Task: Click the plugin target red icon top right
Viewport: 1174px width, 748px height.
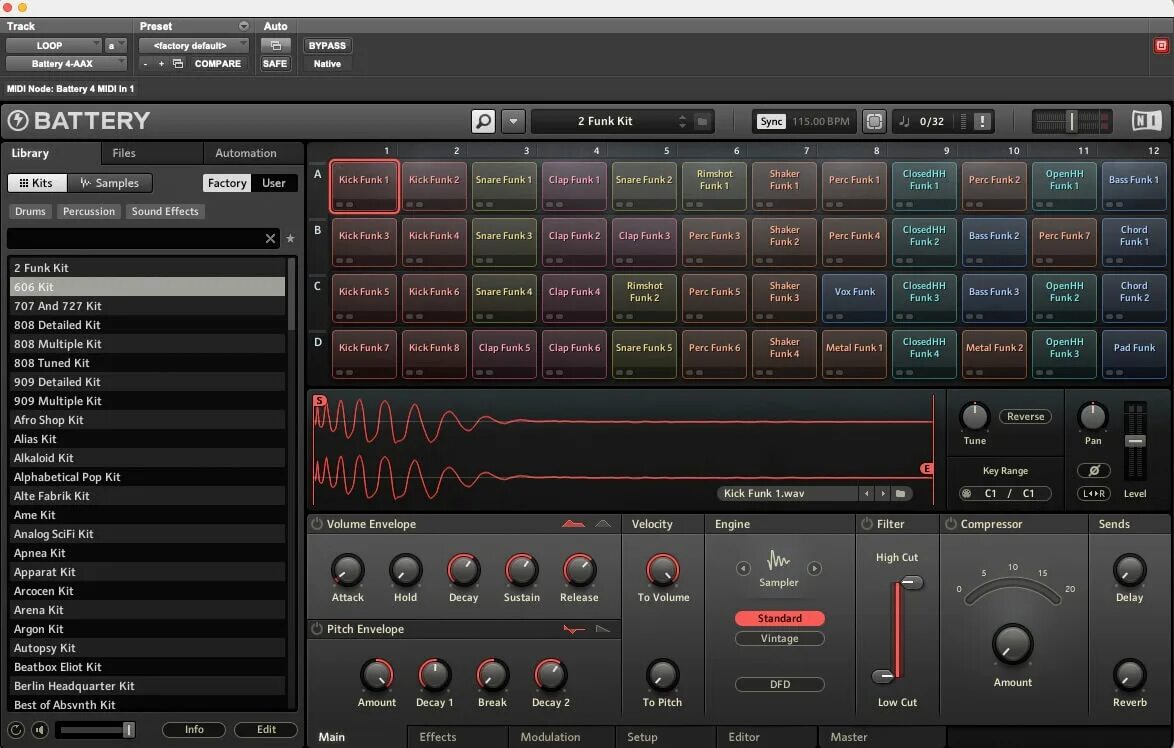Action: [x=1161, y=46]
